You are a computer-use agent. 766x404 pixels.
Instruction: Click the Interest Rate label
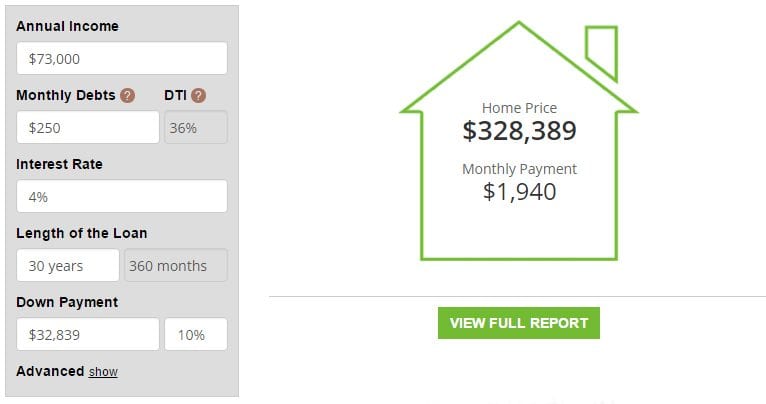point(60,164)
